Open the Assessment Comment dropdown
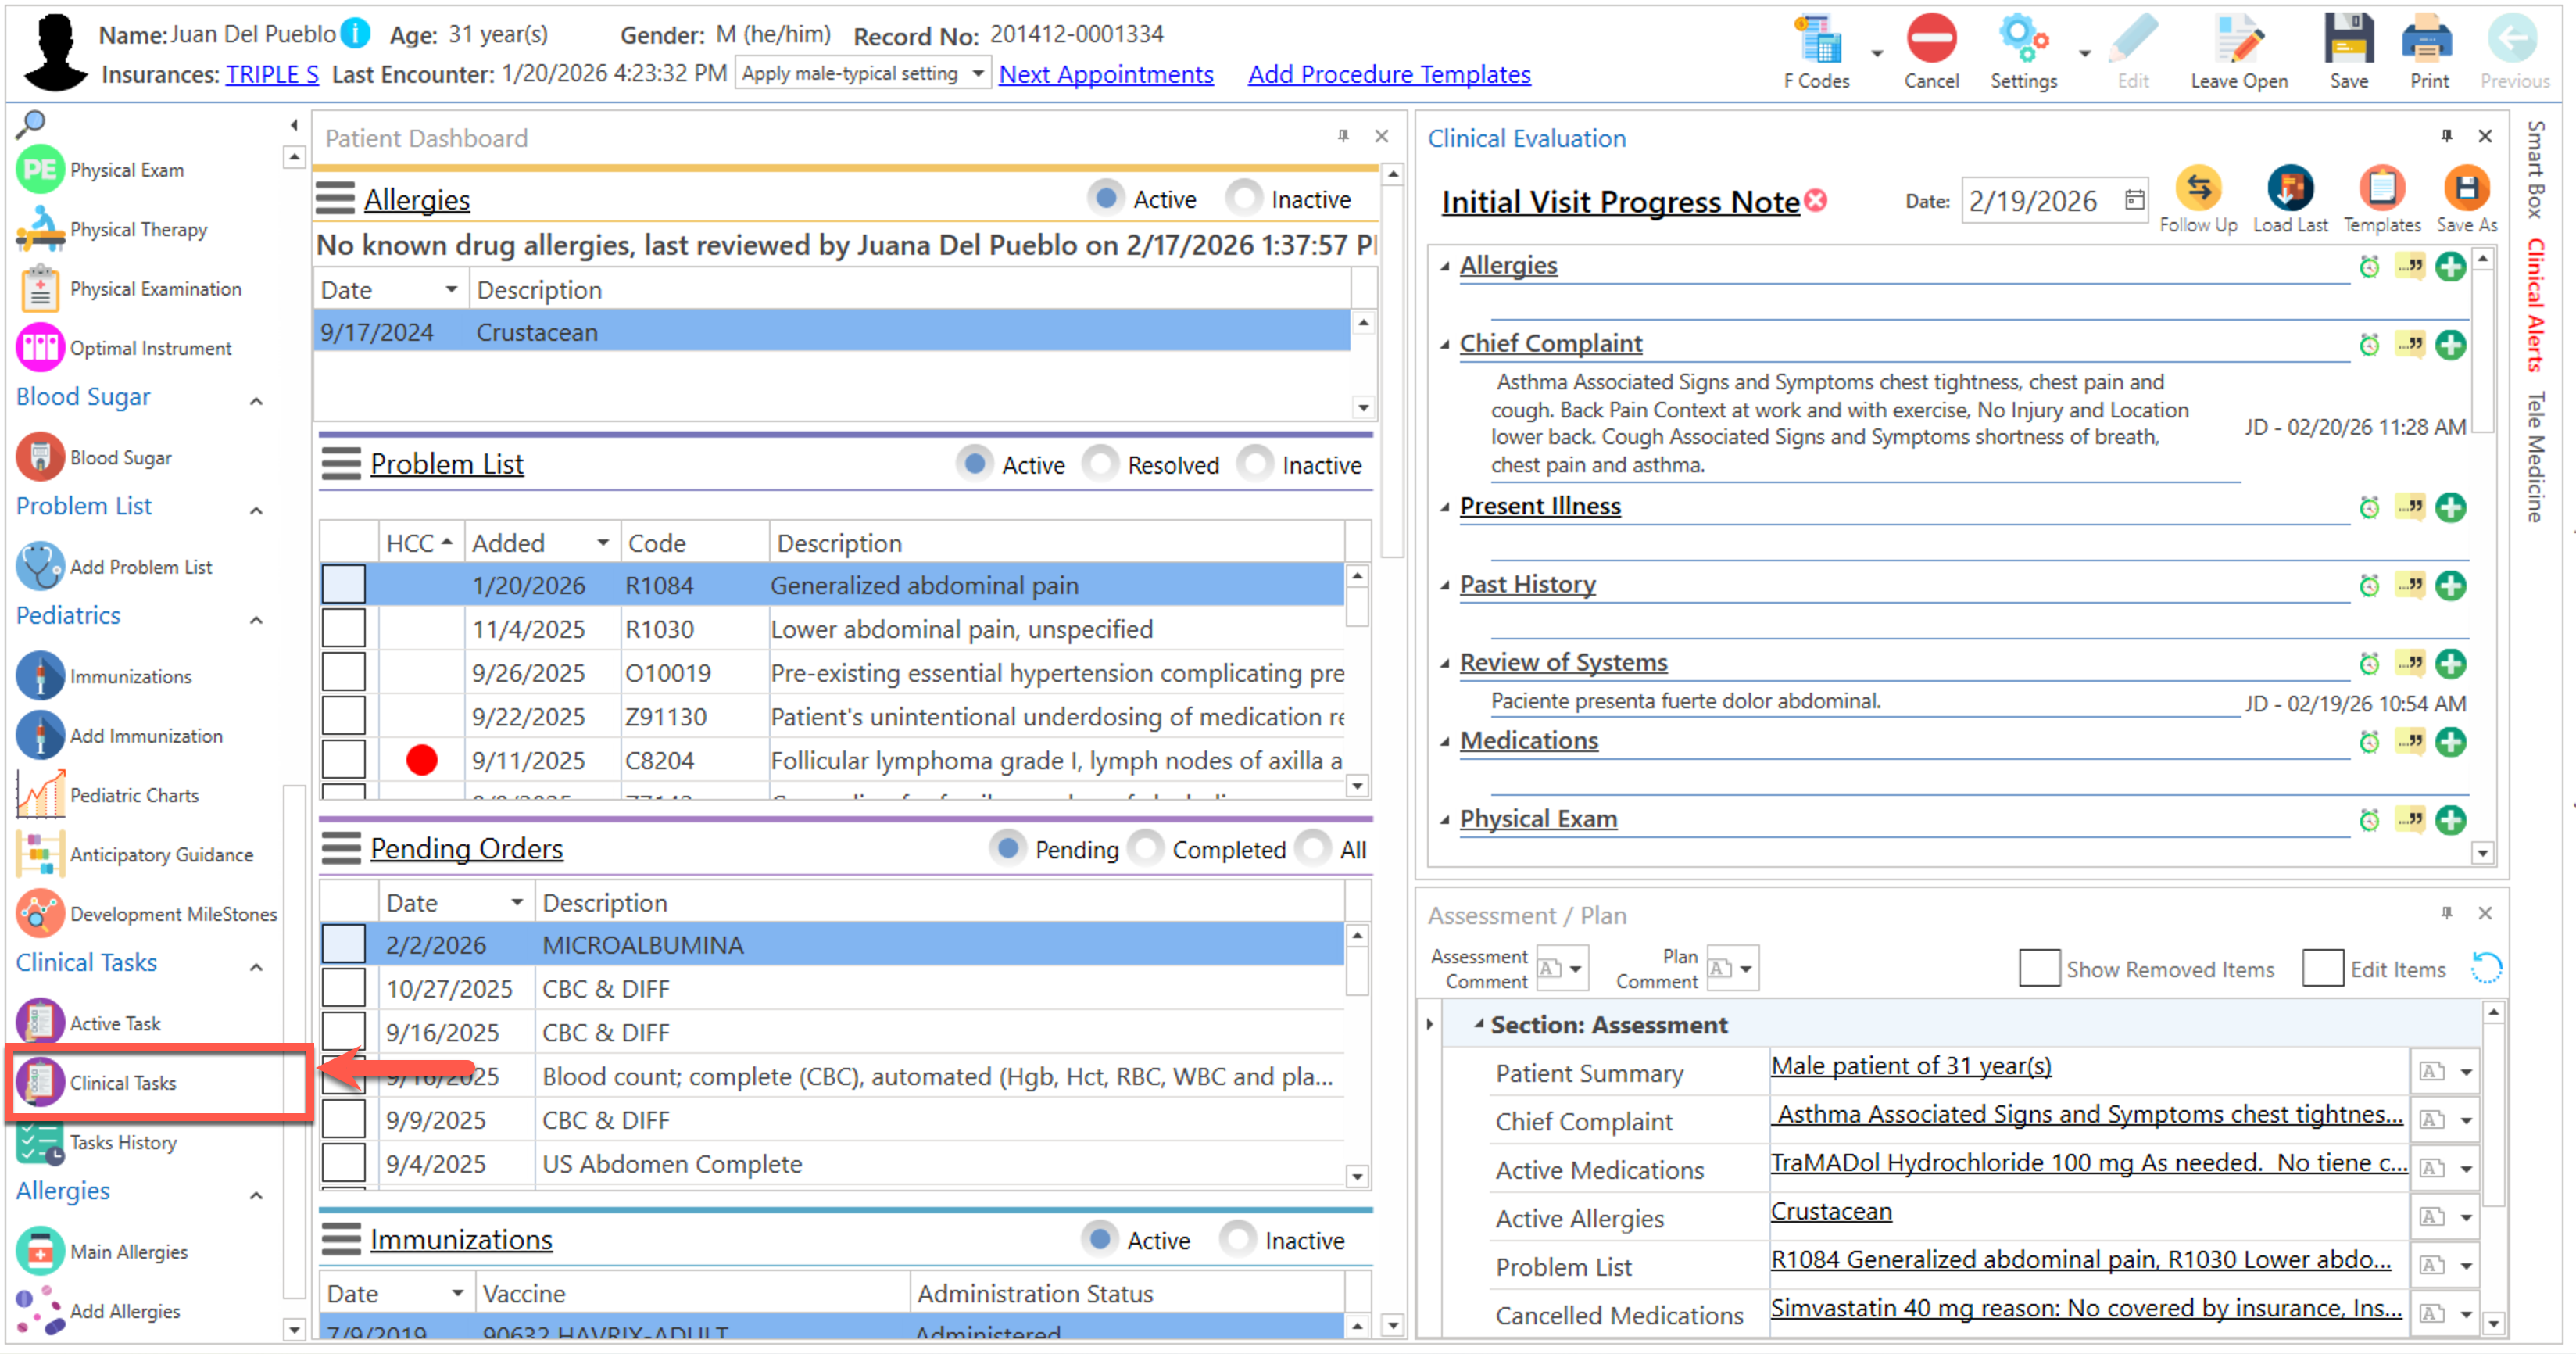2576x1354 pixels. click(1575, 969)
